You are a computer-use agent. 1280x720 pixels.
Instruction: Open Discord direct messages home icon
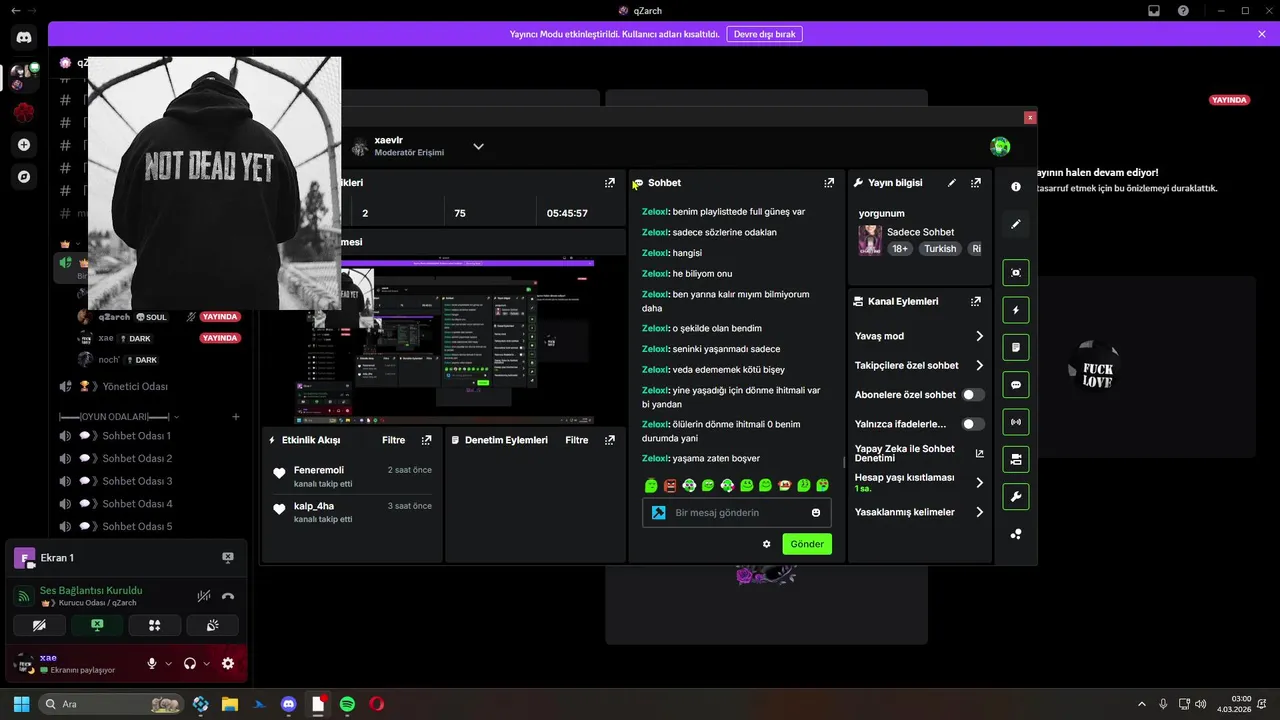24,37
